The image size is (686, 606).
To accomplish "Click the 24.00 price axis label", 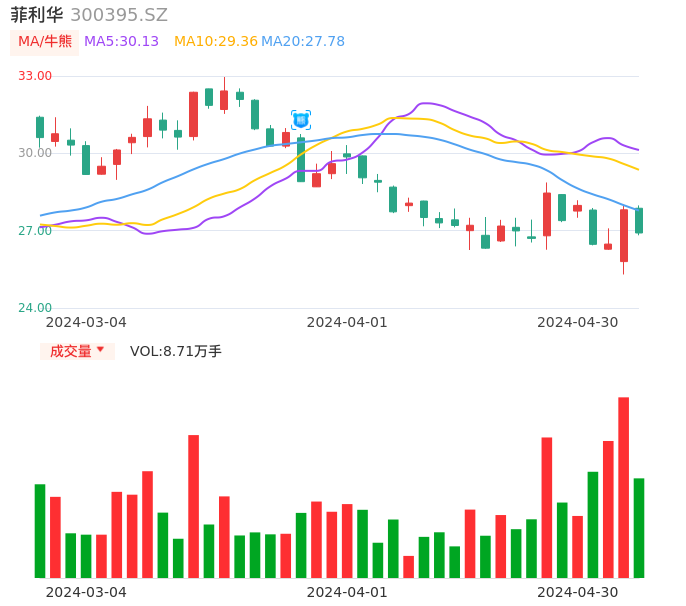I will coord(35,308).
